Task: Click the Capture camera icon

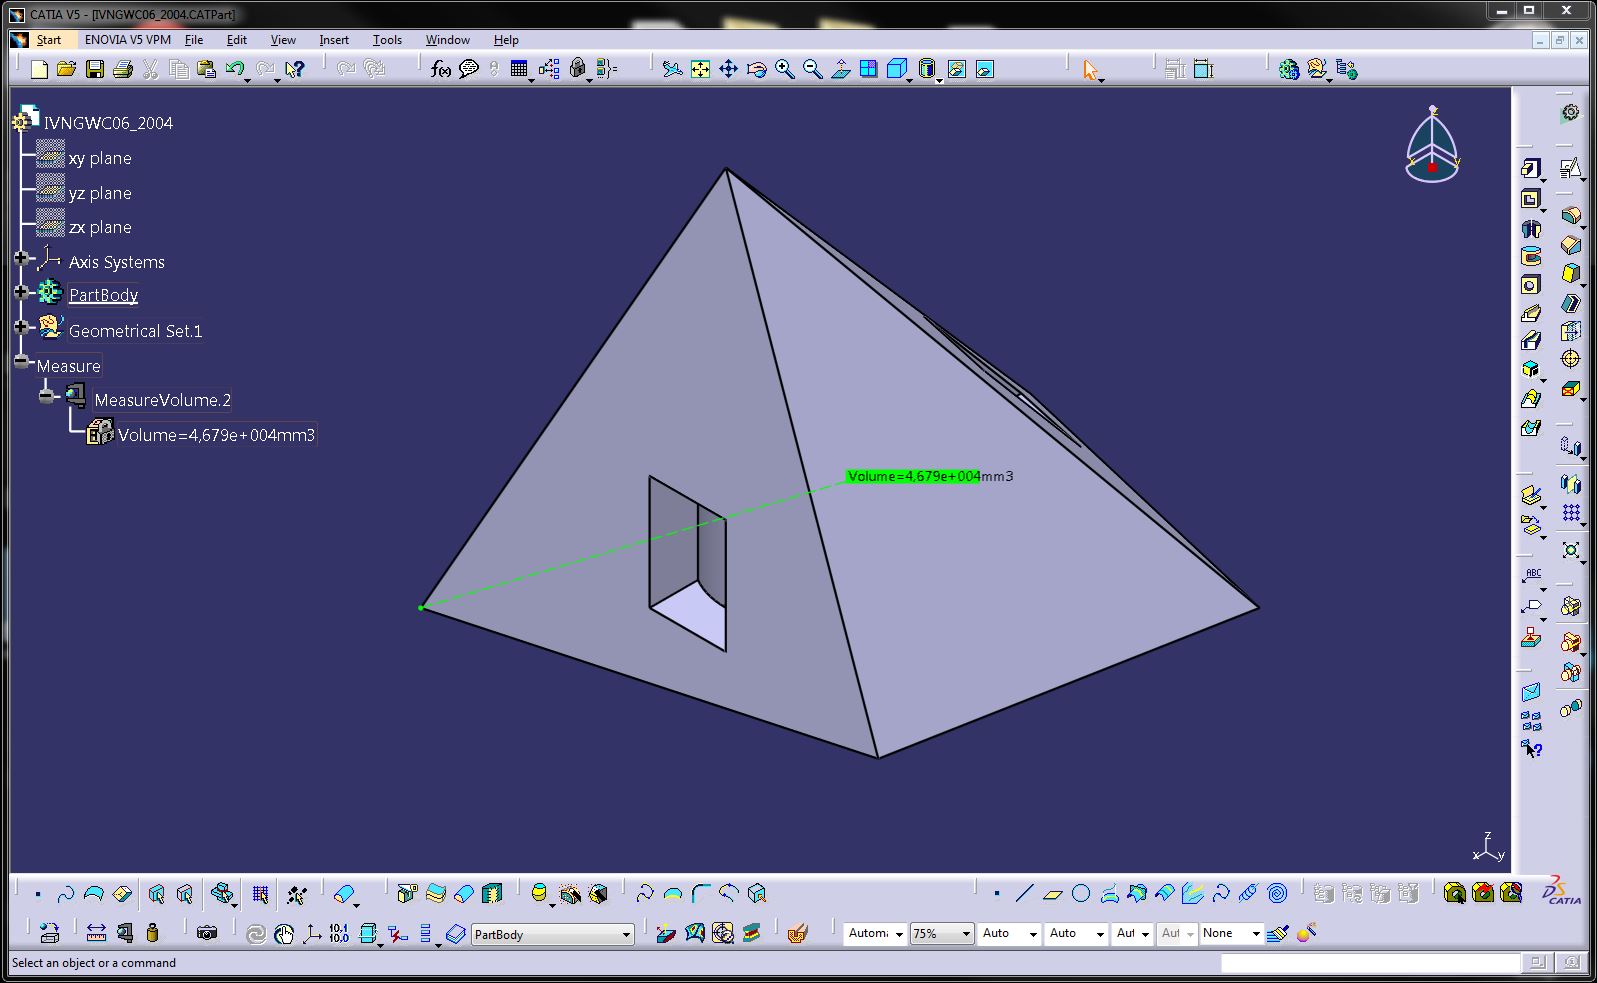Action: coord(207,933)
